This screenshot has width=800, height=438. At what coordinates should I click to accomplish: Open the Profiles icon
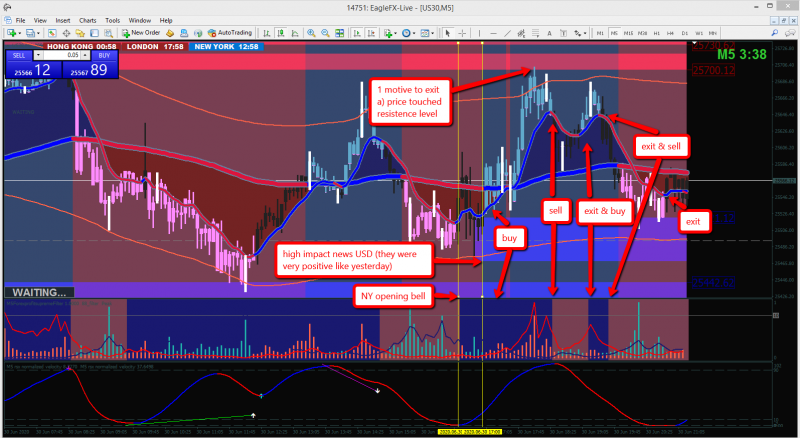30,33
